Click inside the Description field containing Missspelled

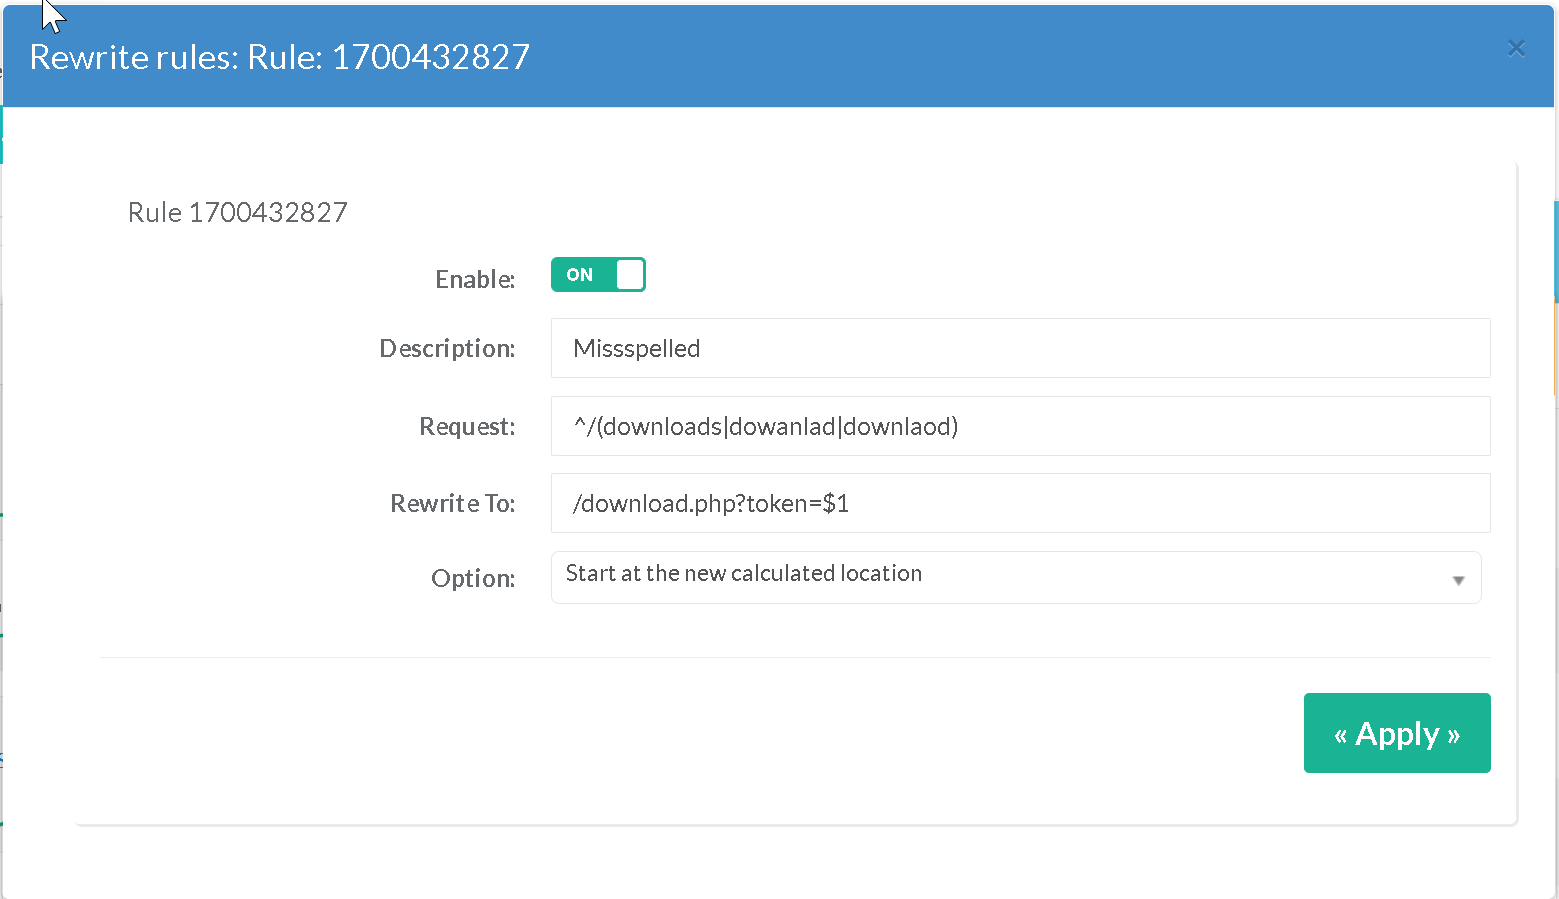pyautogui.click(x=1020, y=348)
